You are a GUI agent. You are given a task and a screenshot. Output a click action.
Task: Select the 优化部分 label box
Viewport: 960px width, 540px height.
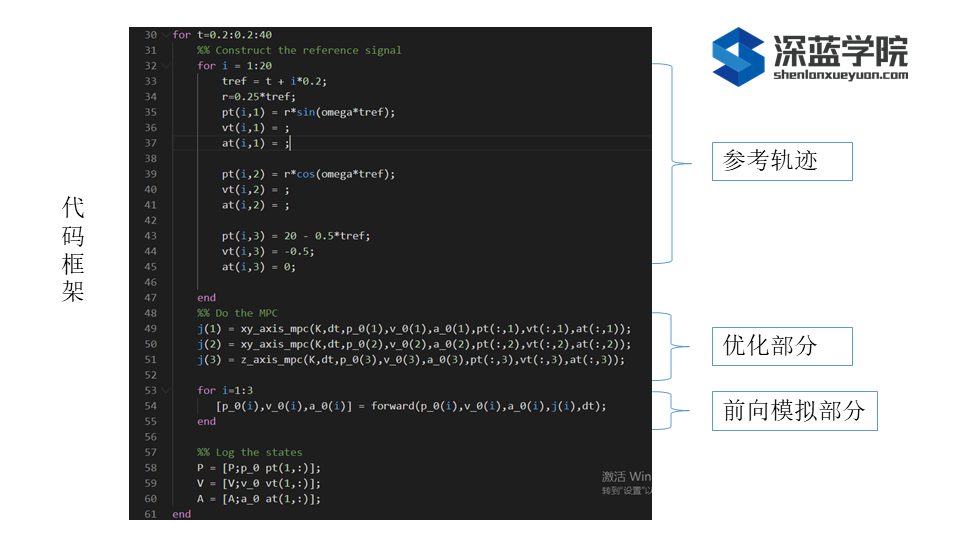[x=782, y=346]
